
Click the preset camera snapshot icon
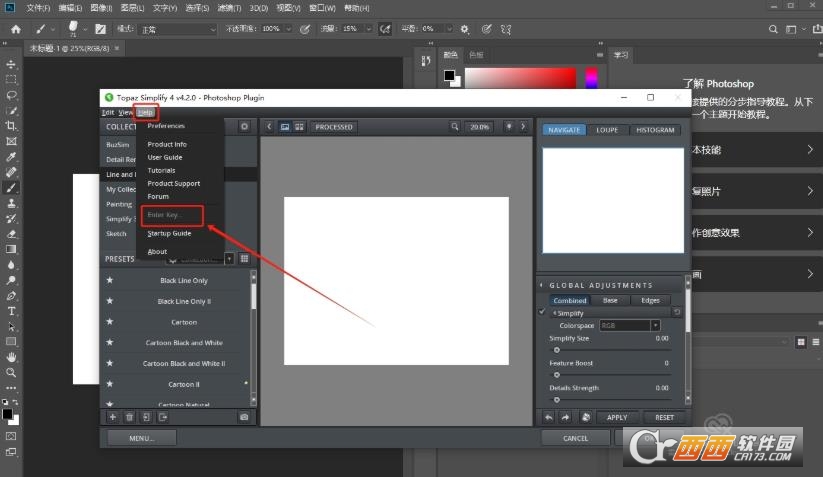coord(244,417)
